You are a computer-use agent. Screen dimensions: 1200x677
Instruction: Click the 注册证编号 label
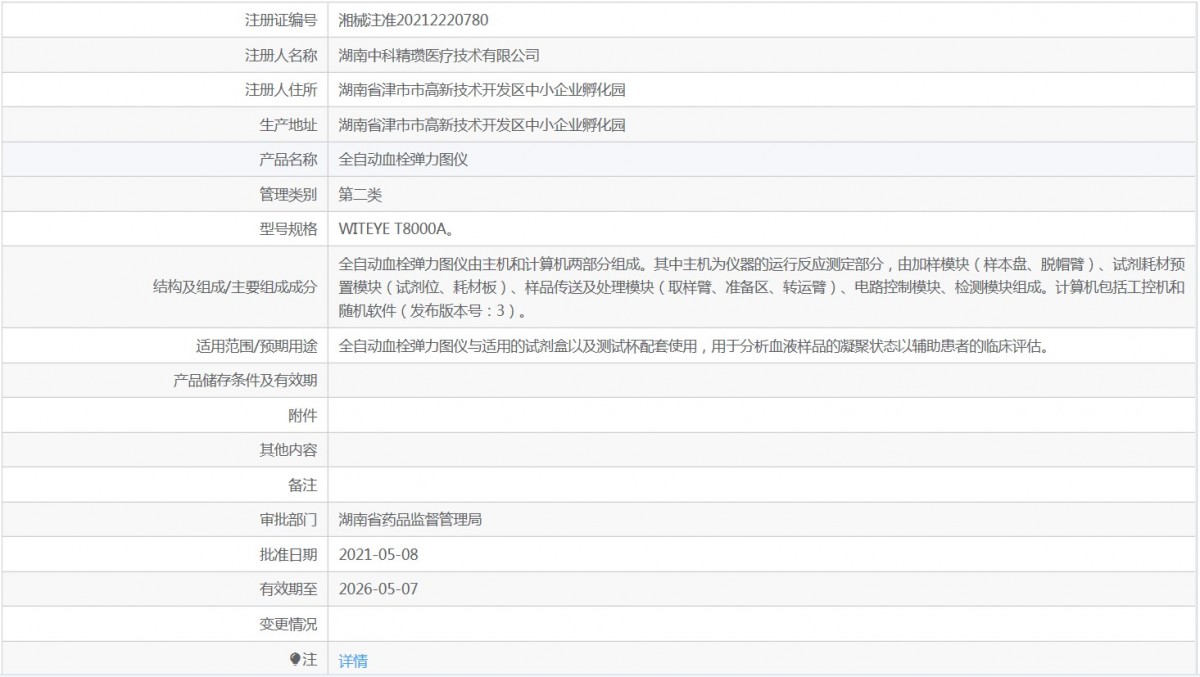281,20
